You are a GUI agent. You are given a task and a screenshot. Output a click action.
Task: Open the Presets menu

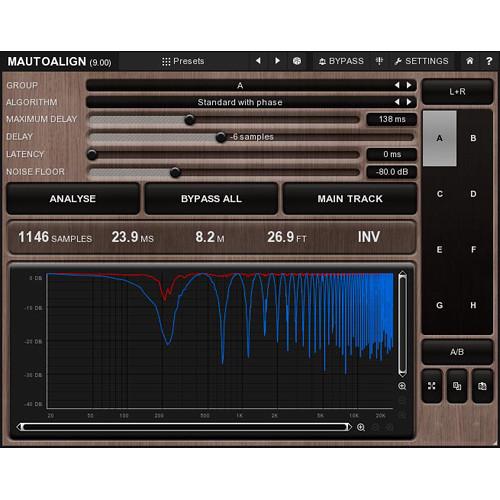183,61
